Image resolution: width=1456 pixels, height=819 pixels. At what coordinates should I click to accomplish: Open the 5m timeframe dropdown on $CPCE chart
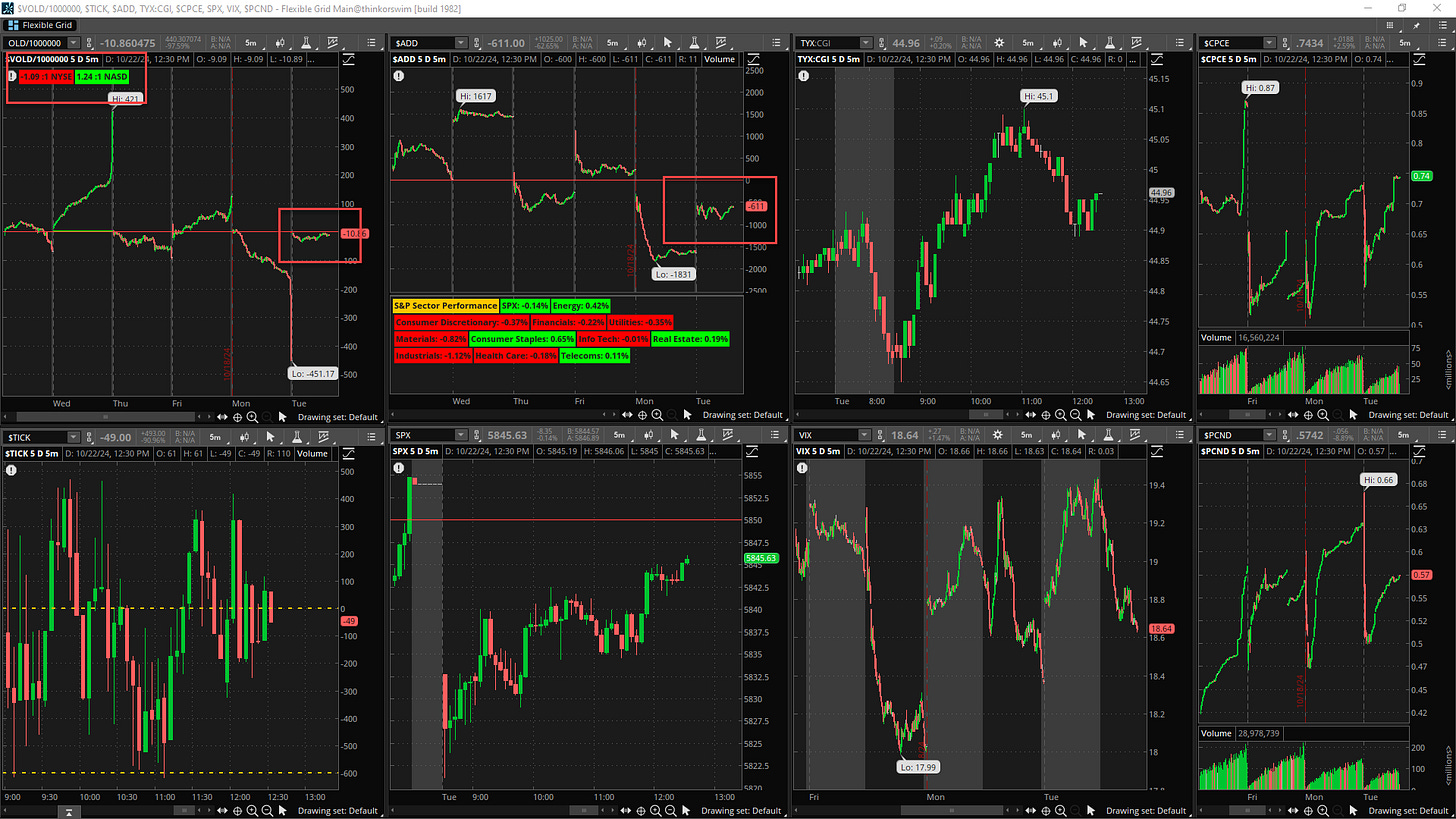(x=1404, y=43)
